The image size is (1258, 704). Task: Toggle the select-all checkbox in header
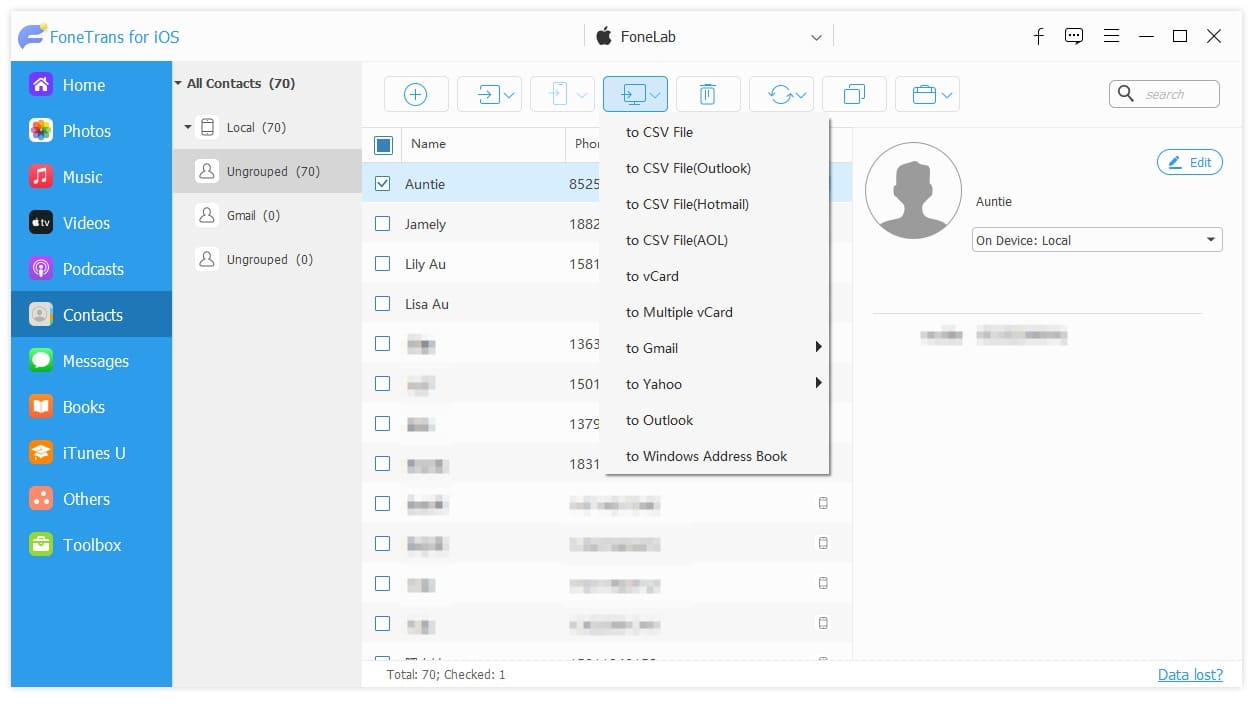(383, 145)
